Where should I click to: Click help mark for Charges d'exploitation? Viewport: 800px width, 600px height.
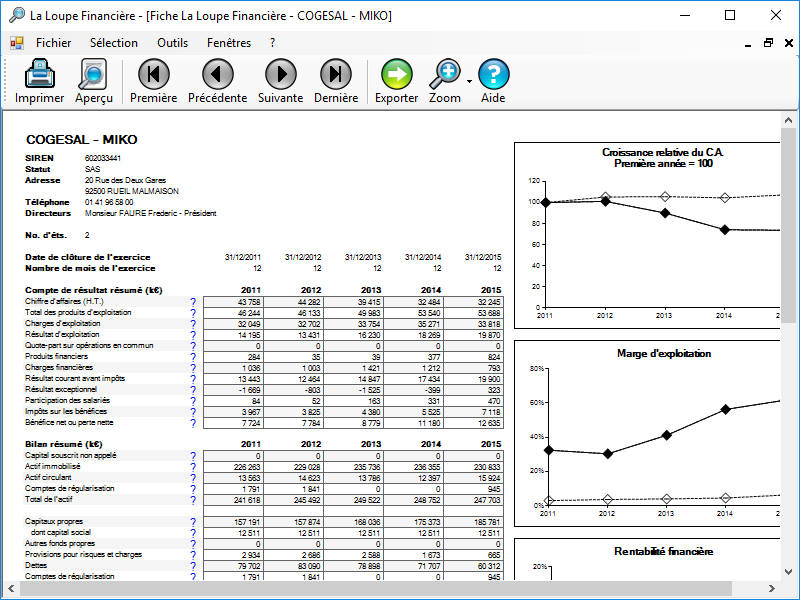[193, 324]
